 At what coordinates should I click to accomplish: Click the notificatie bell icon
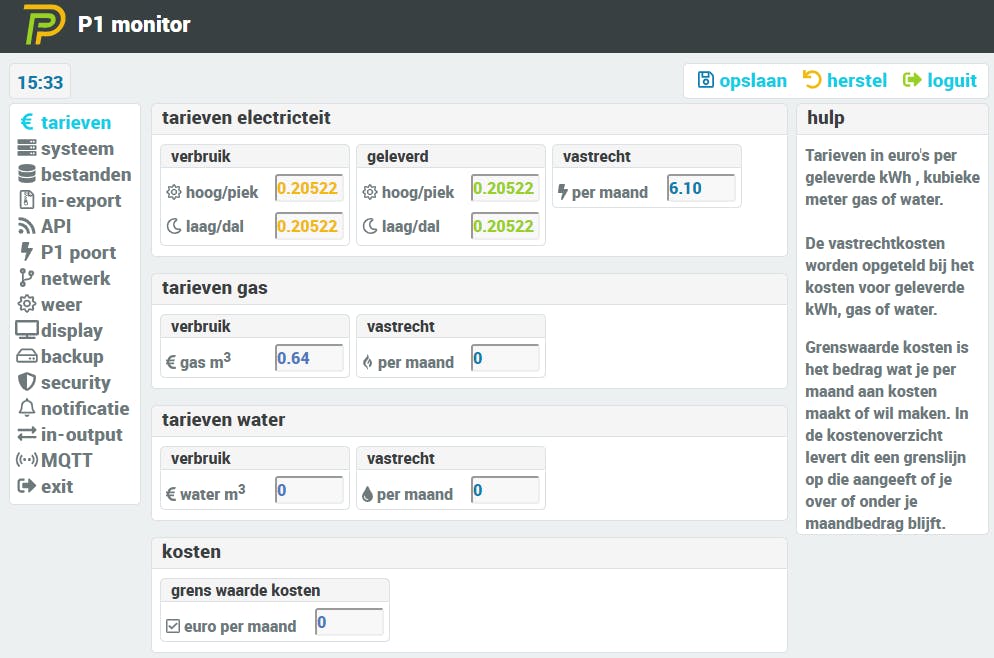click(x=27, y=409)
